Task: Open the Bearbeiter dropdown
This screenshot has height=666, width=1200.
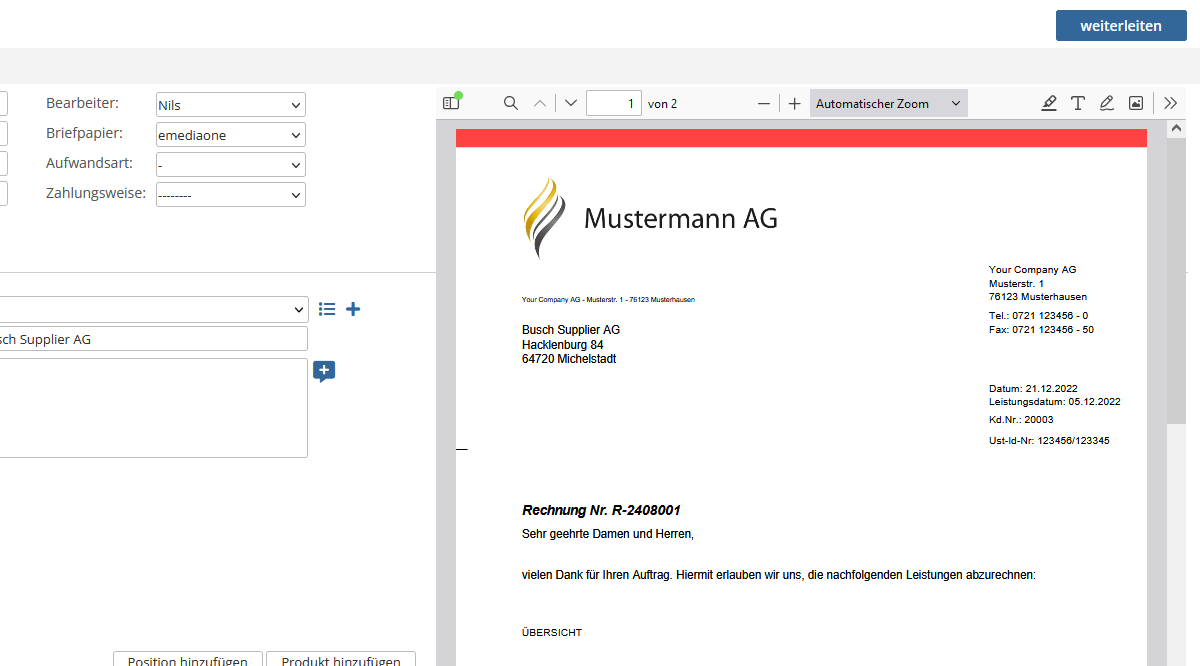Action: click(x=231, y=105)
